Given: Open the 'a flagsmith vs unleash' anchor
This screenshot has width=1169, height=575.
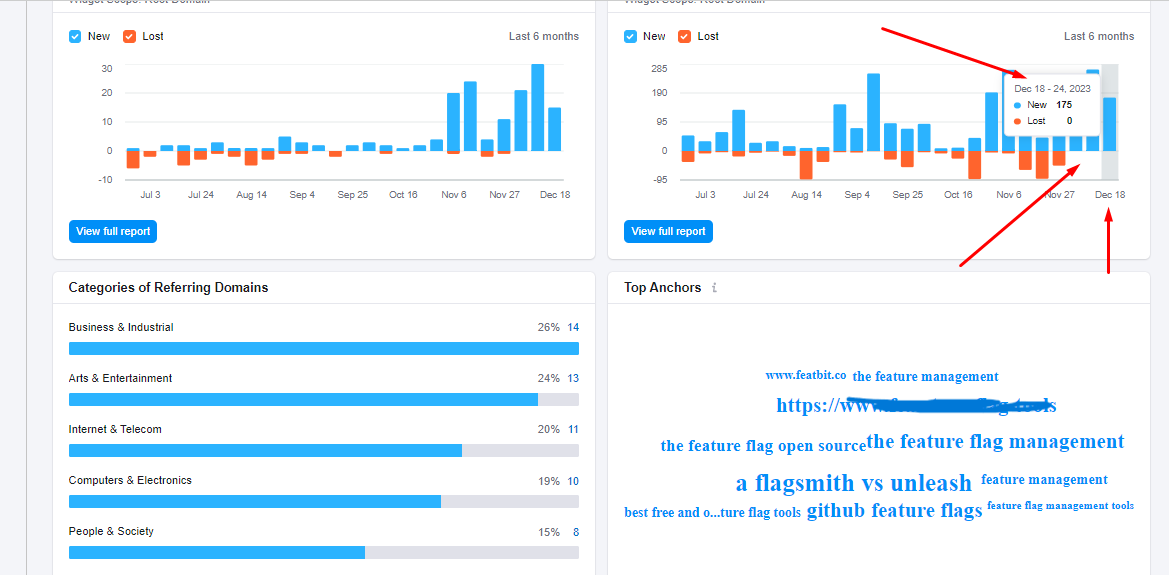Looking at the screenshot, I should [853, 484].
